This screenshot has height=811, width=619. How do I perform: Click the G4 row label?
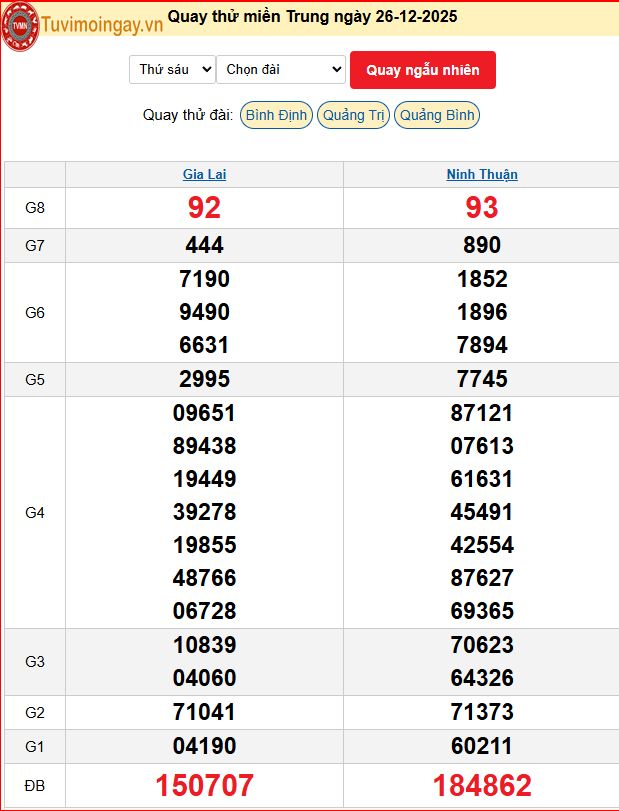[x=35, y=512]
